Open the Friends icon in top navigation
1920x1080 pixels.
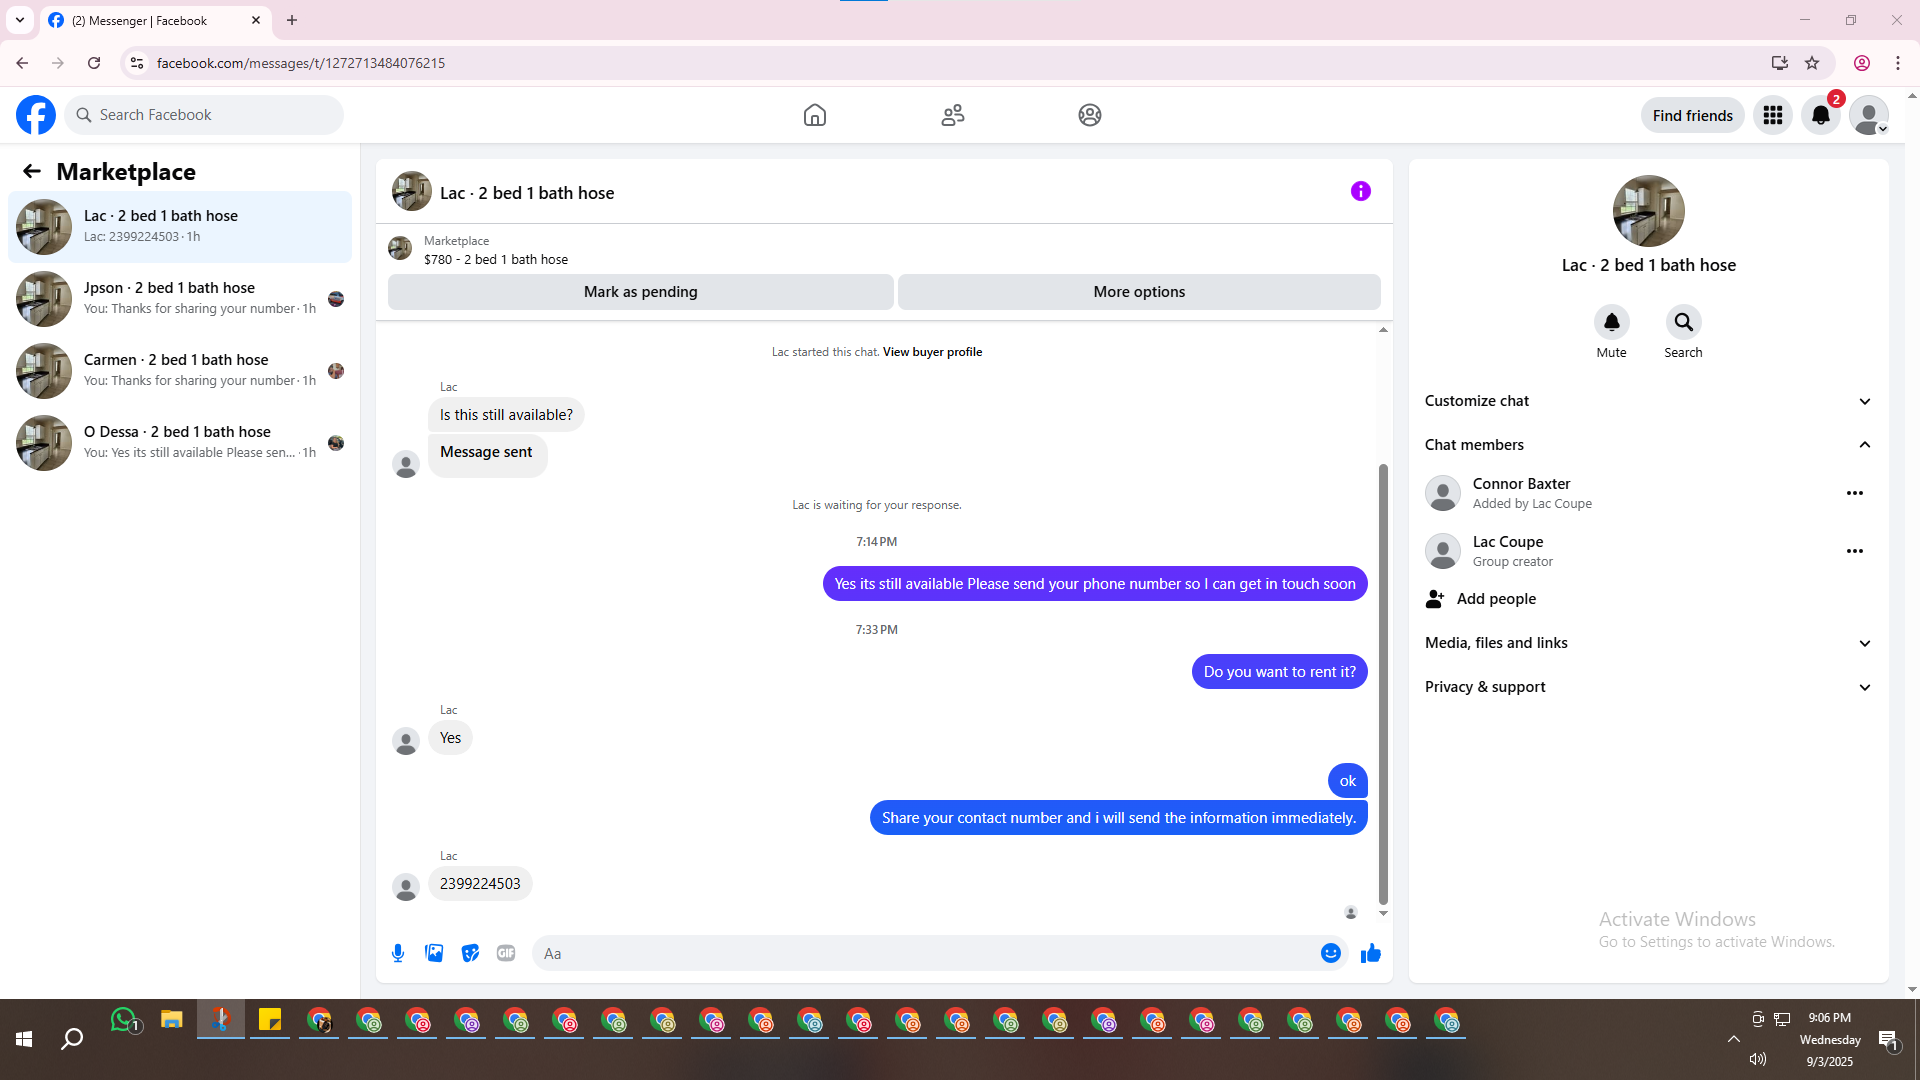pyautogui.click(x=953, y=115)
